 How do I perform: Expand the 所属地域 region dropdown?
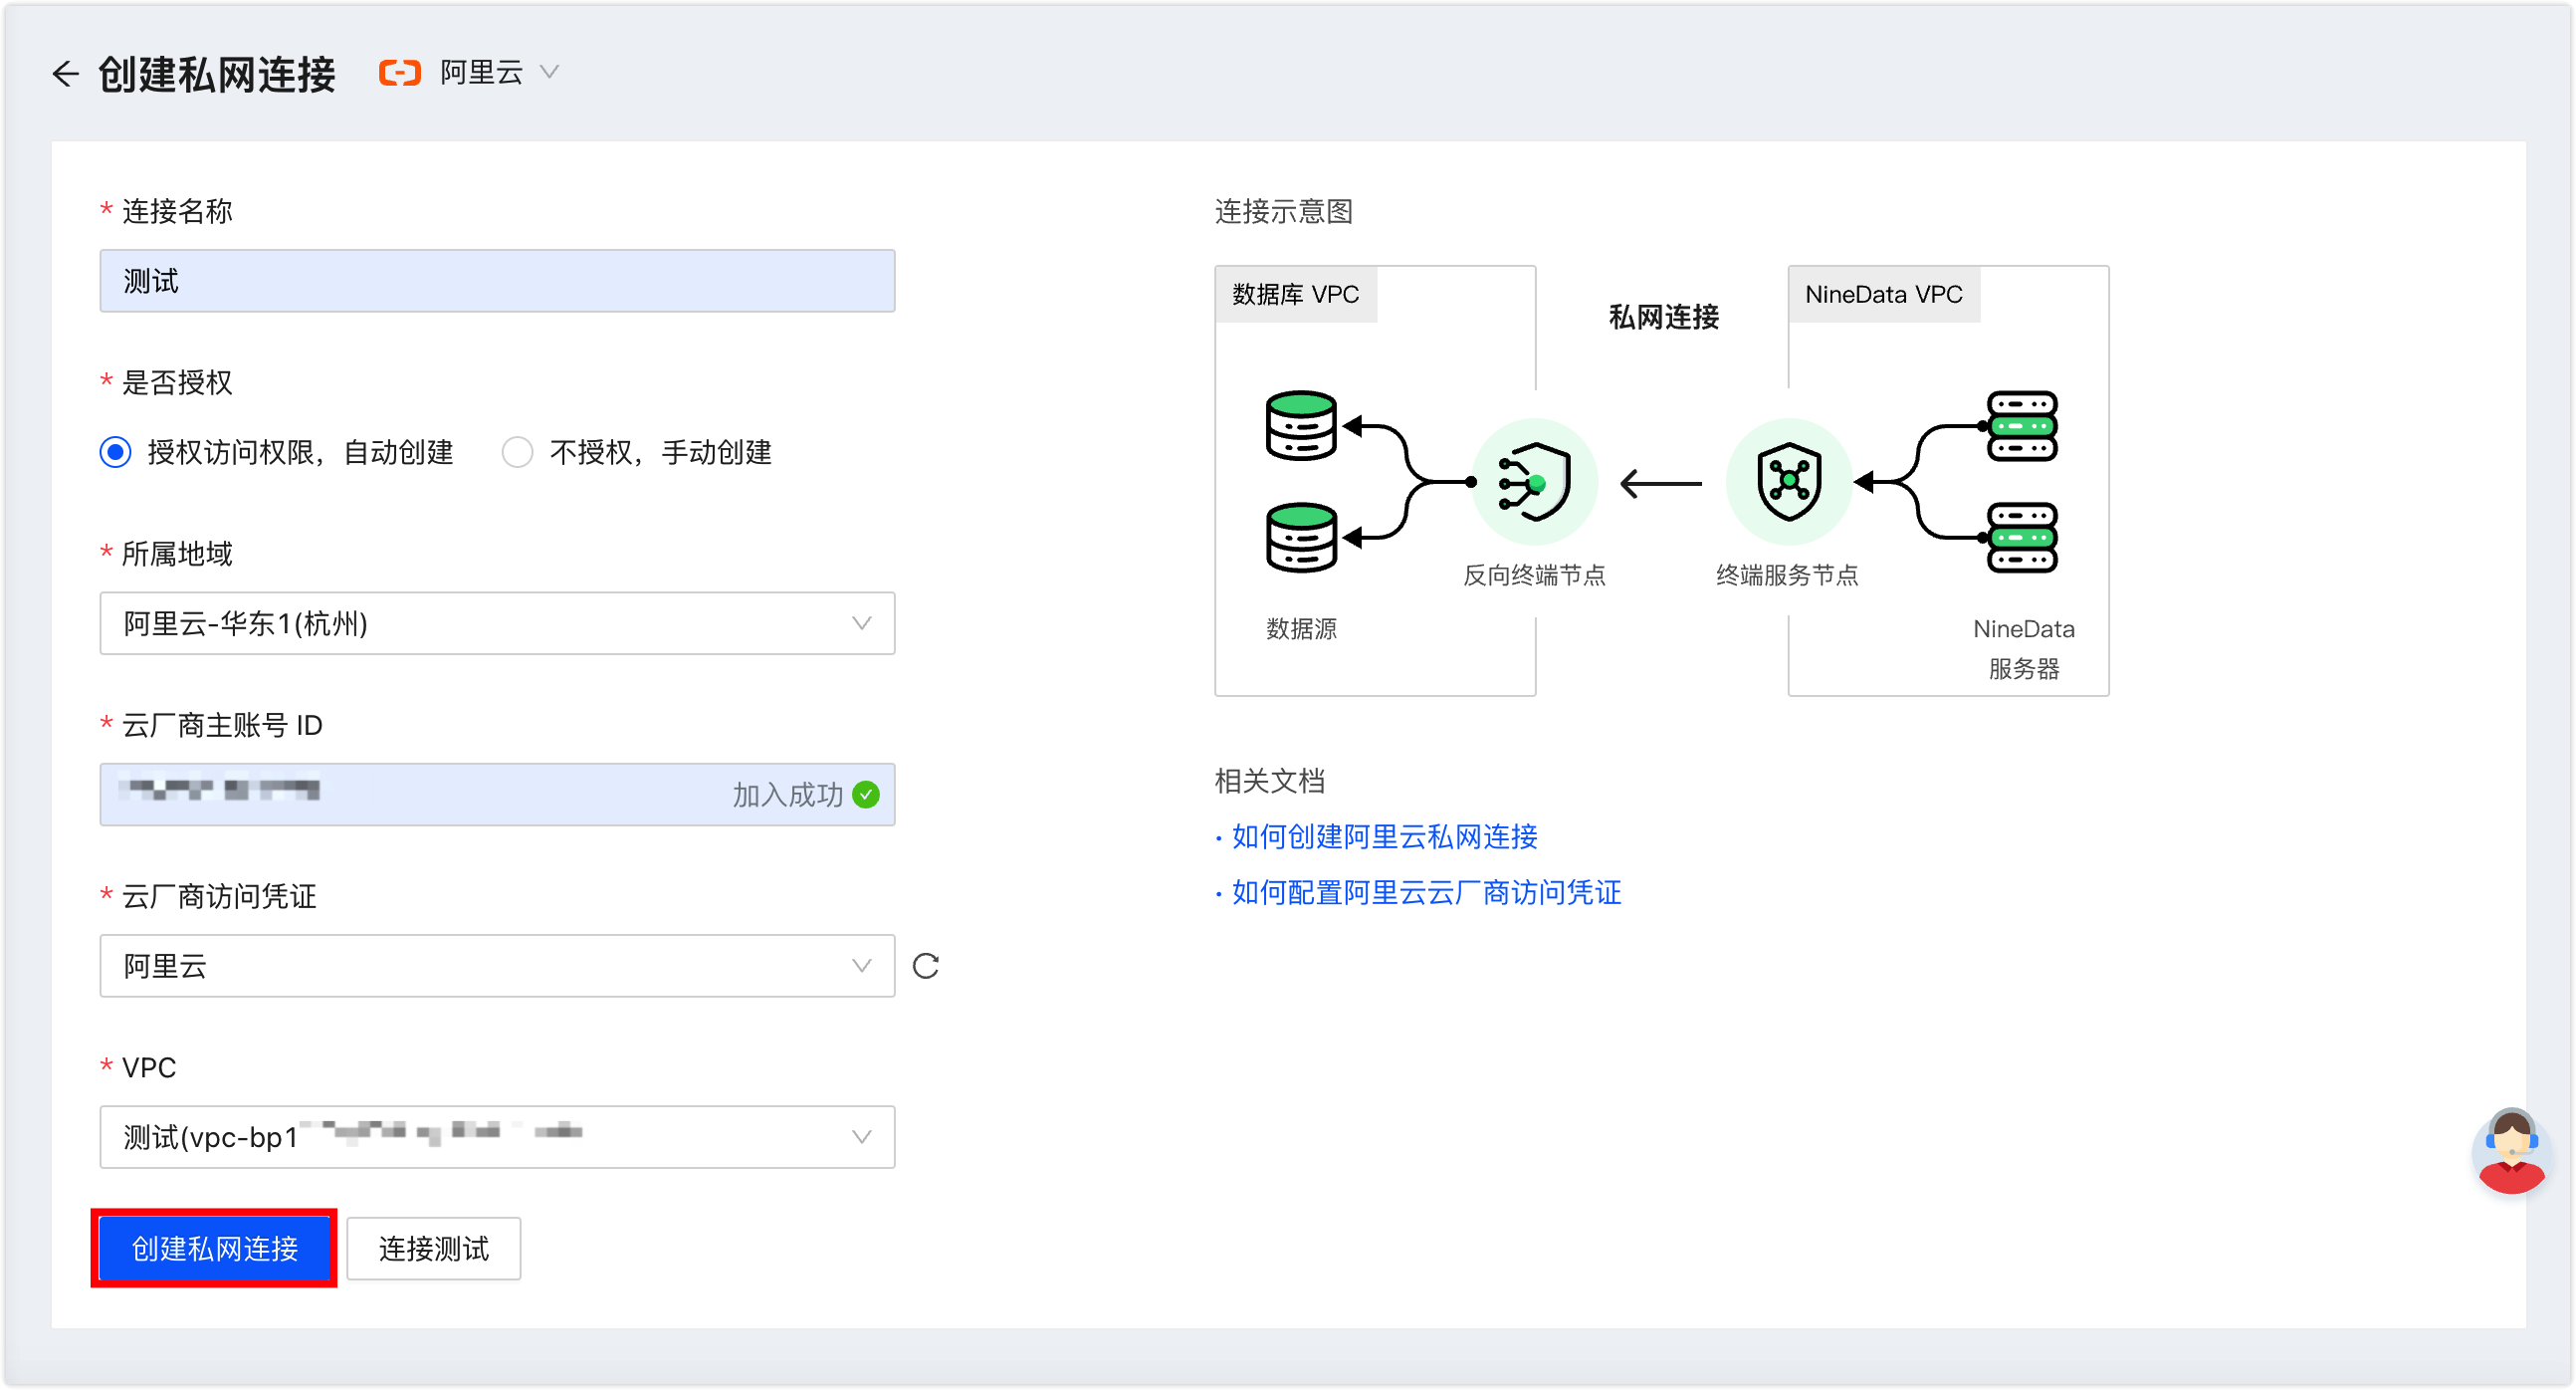point(497,624)
